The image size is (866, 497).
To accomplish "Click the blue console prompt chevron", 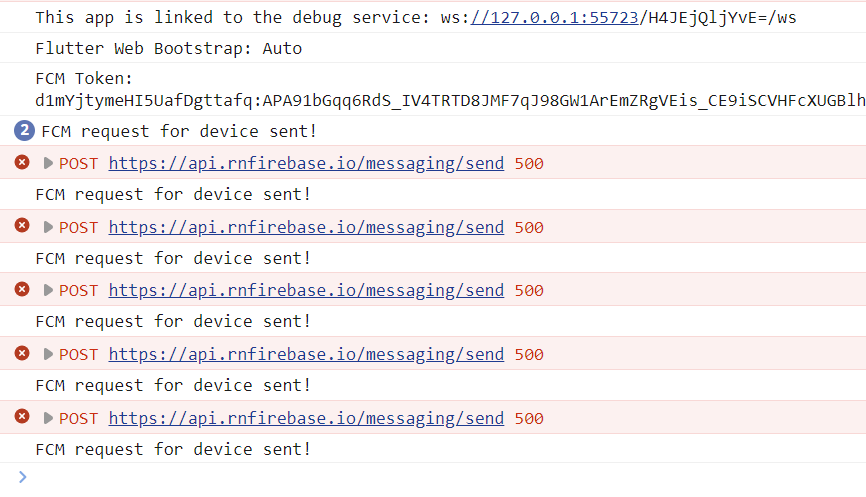I will 23,477.
